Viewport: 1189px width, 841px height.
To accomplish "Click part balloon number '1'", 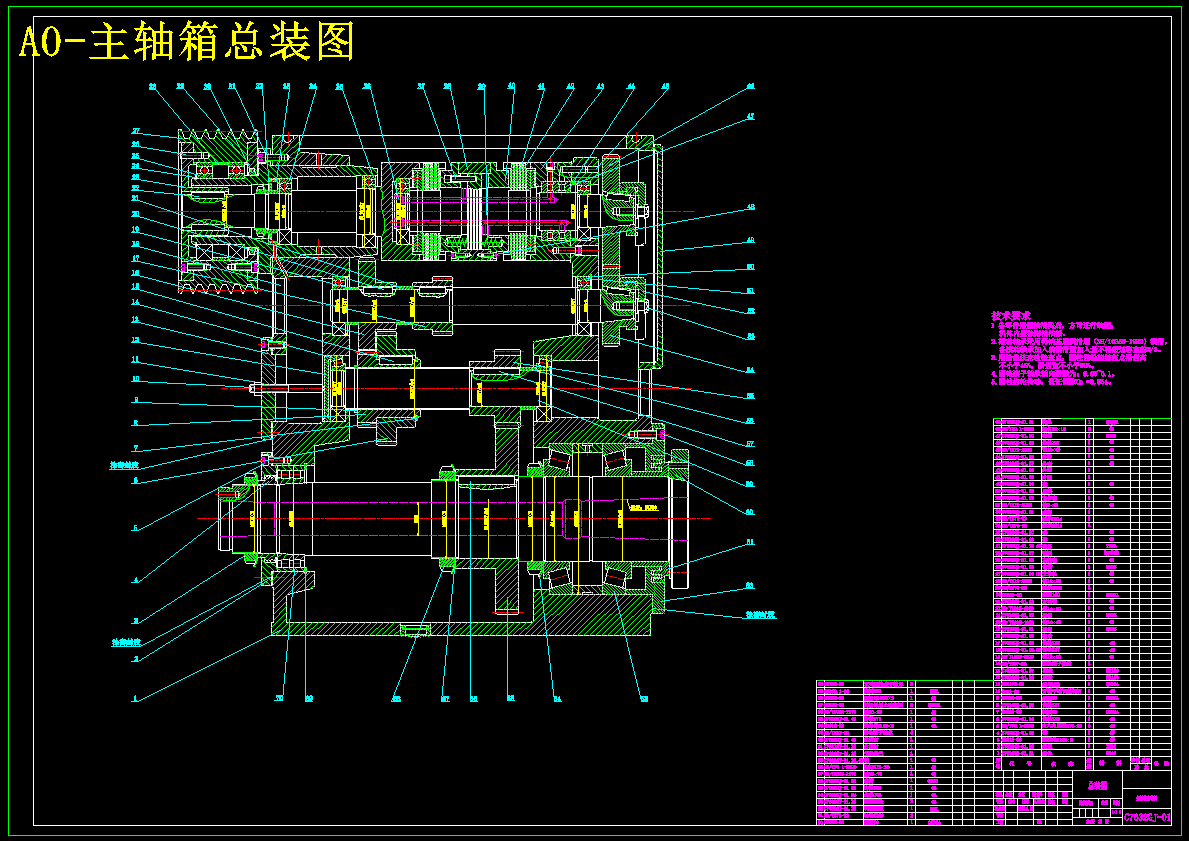I will tap(135, 698).
